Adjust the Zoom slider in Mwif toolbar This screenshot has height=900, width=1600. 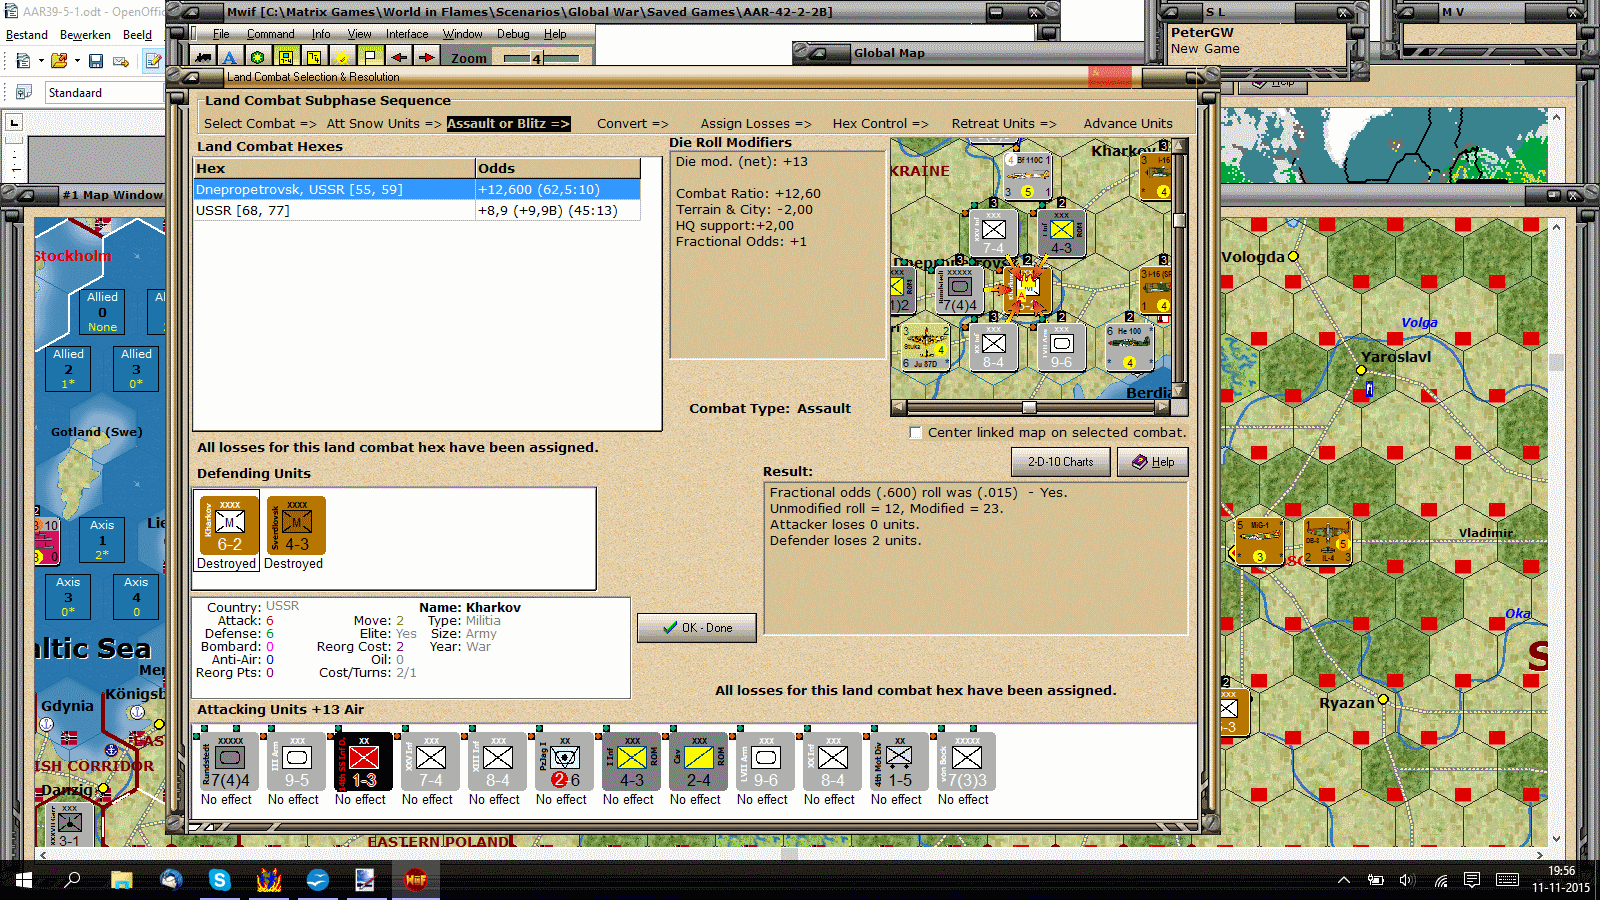click(x=541, y=58)
